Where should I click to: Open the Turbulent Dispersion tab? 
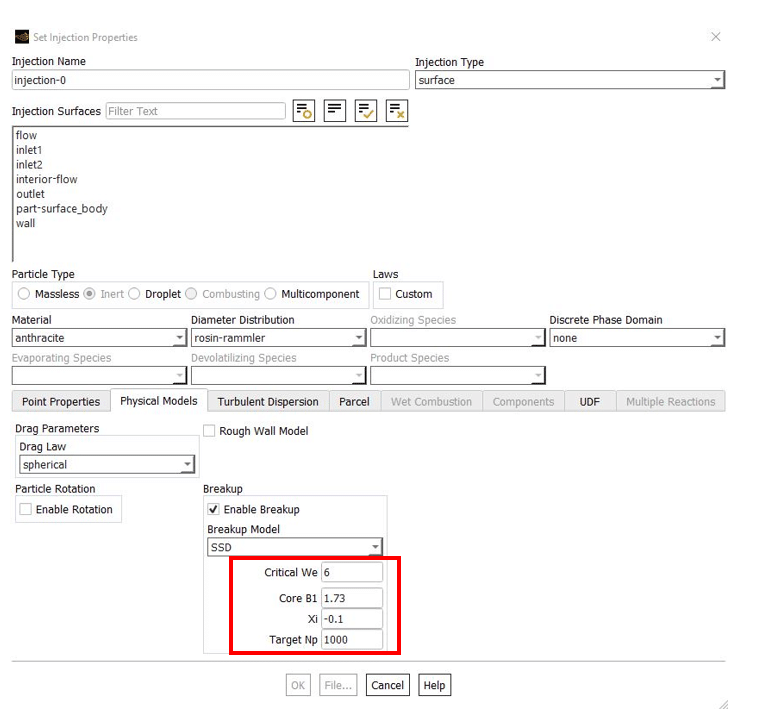[x=268, y=402]
